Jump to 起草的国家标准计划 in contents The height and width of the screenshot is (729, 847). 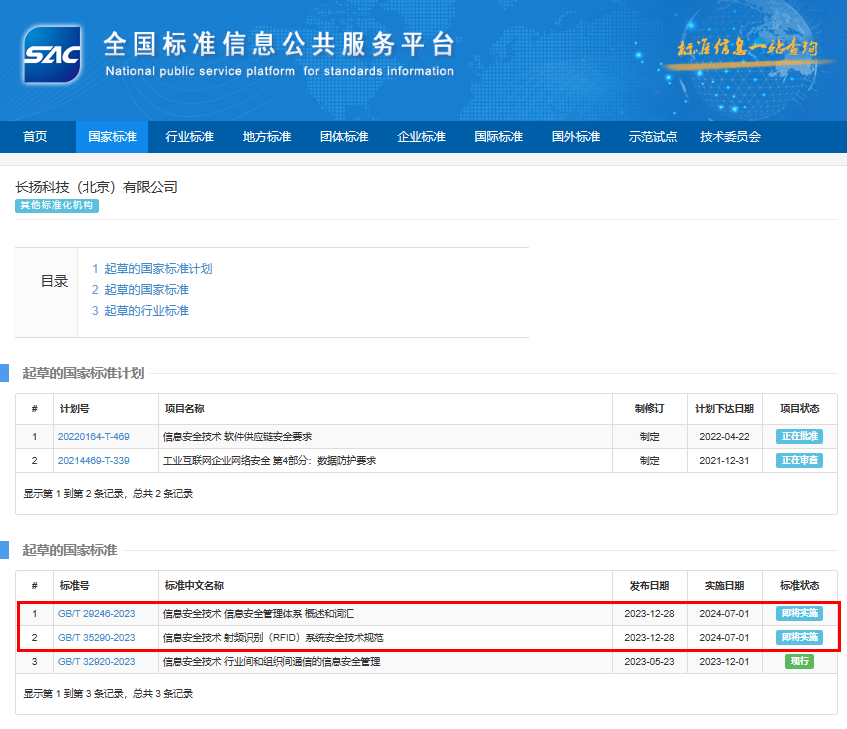point(152,269)
